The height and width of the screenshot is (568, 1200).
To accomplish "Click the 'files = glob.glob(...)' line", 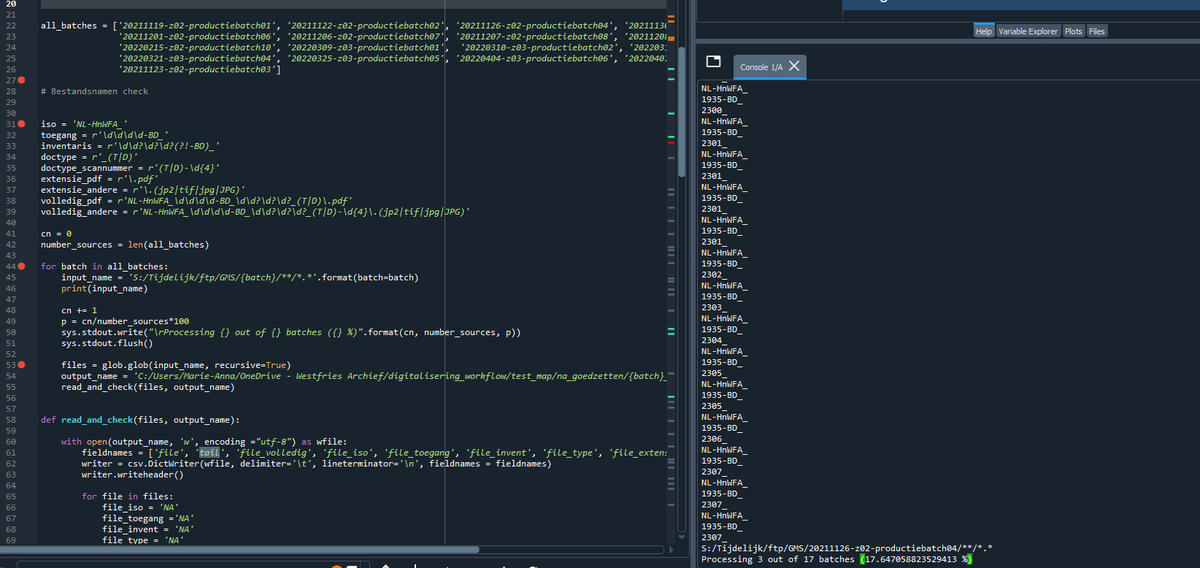I will 176,364.
